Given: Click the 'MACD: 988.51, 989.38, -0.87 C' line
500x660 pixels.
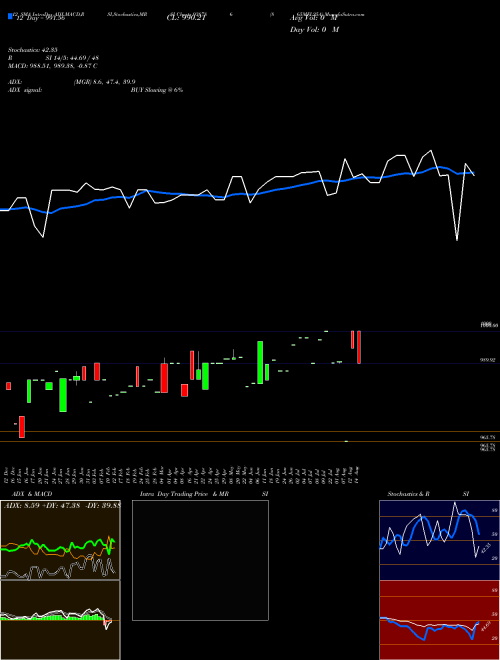Looking at the screenshot, I should pyautogui.click(x=53, y=66).
